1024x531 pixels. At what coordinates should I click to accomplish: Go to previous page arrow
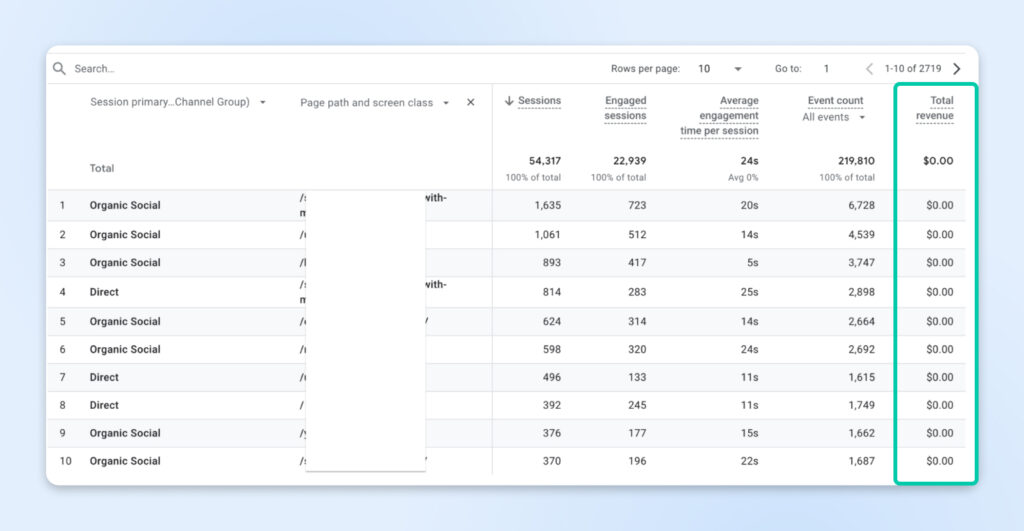869,69
